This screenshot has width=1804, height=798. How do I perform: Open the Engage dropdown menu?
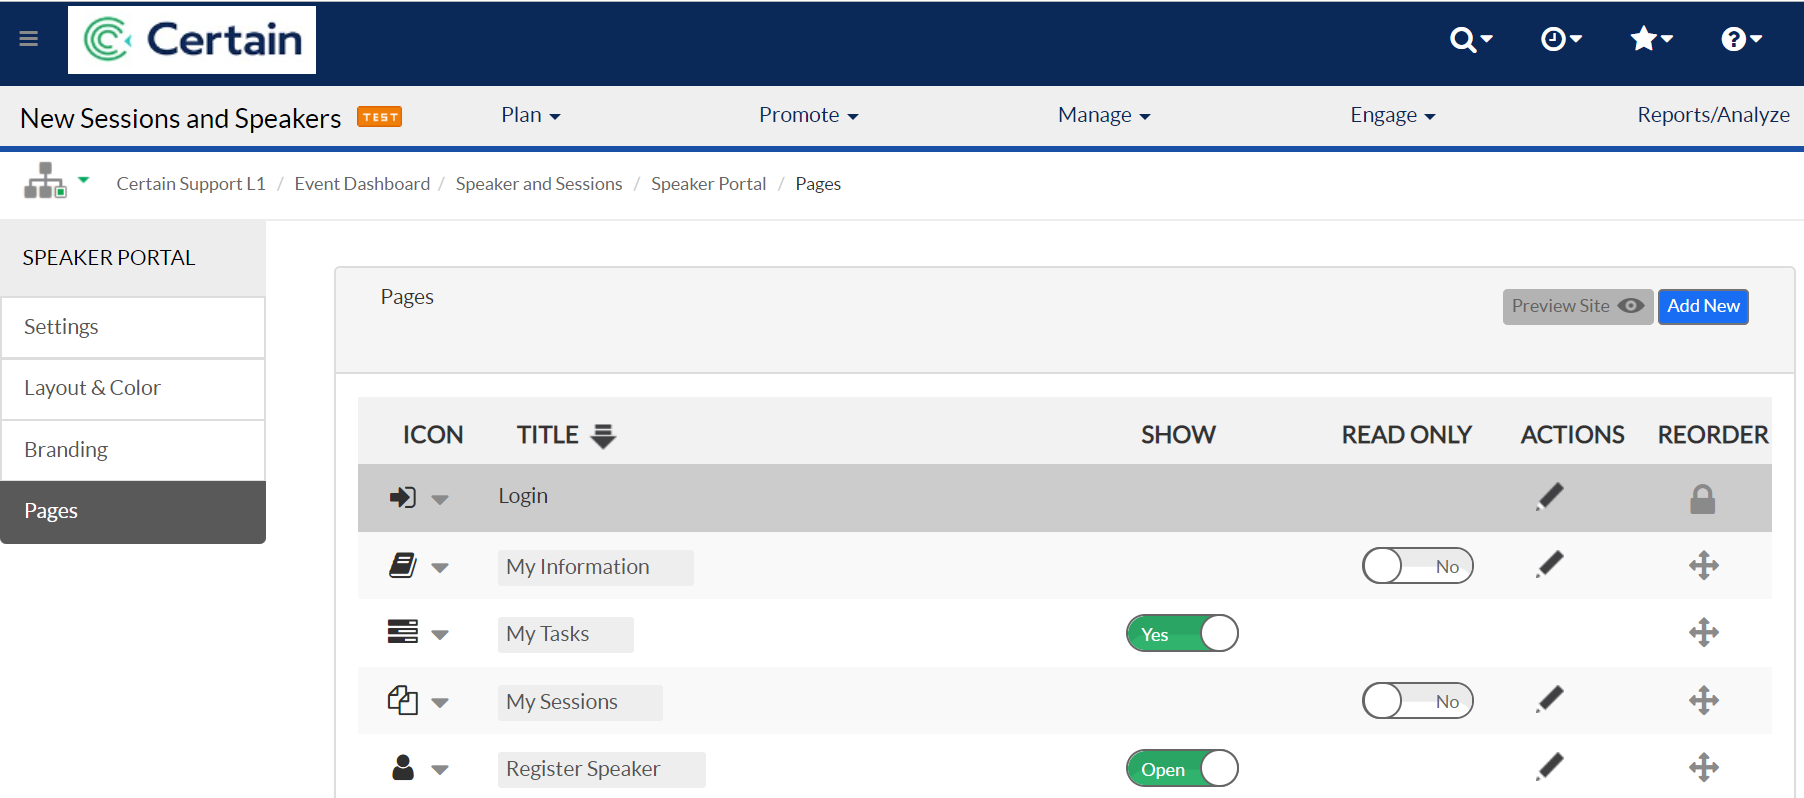pyautogui.click(x=1393, y=115)
